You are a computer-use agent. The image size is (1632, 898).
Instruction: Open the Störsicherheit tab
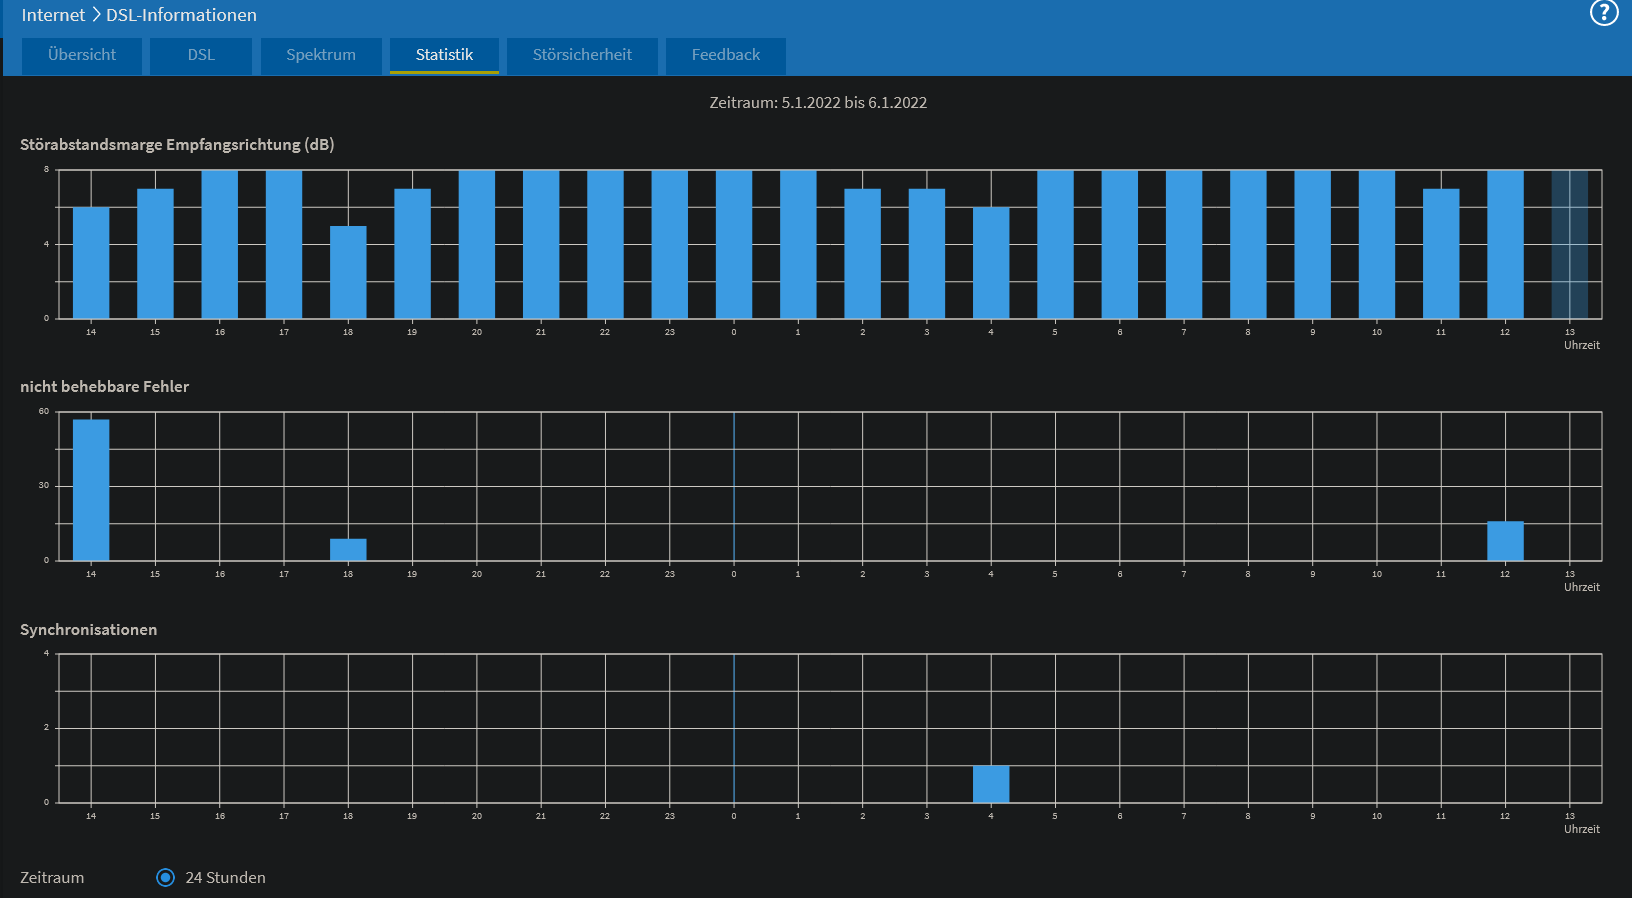(582, 55)
